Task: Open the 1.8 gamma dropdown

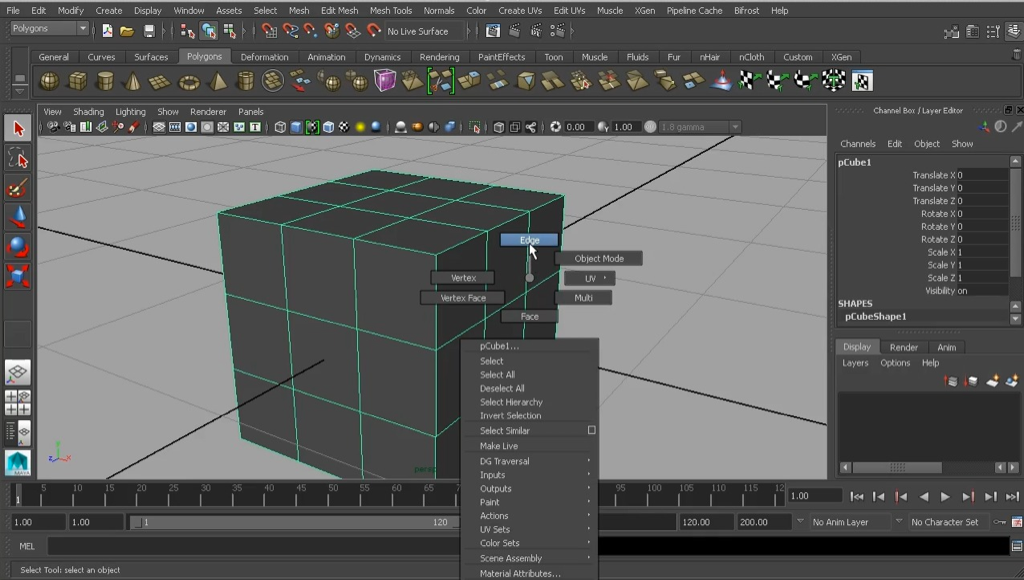Action: pyautogui.click(x=700, y=127)
